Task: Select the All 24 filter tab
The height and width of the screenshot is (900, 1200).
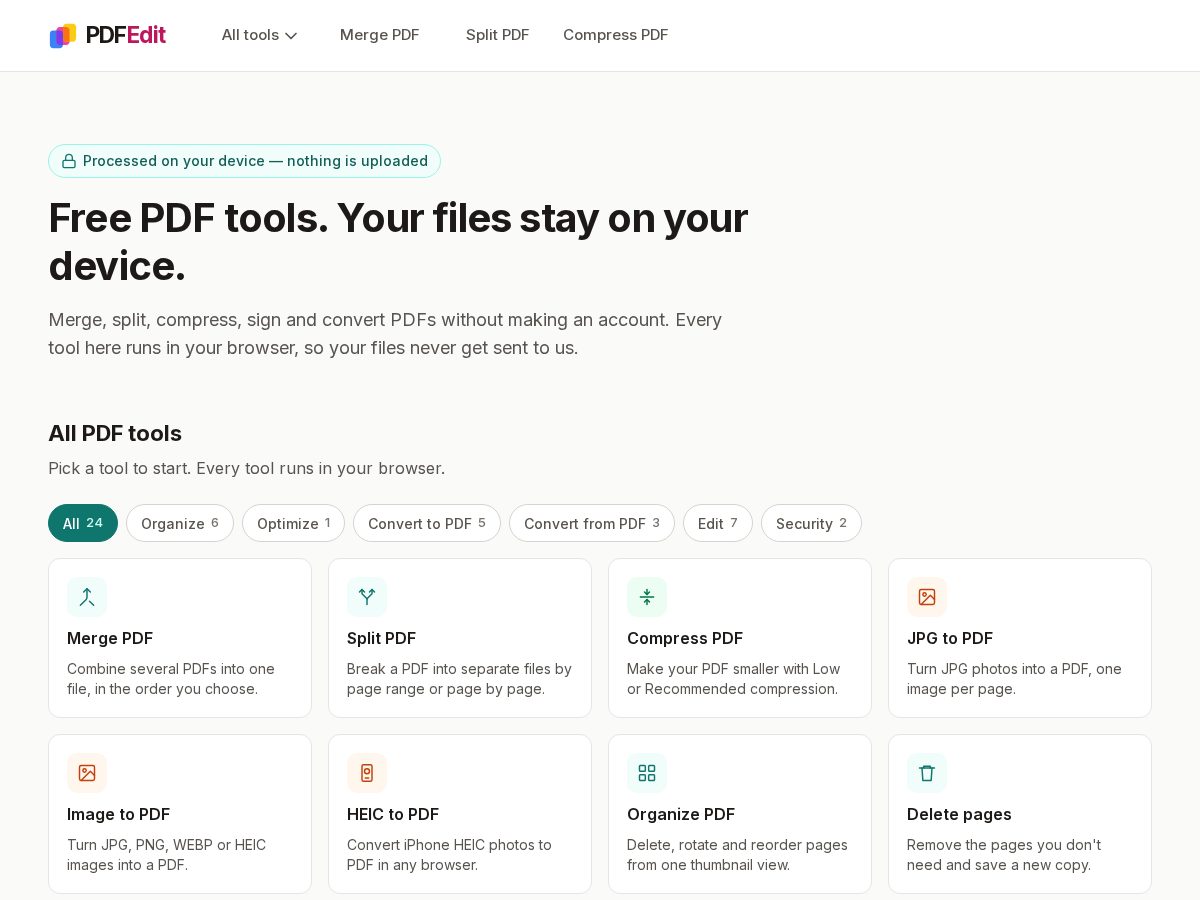Action: 83,523
